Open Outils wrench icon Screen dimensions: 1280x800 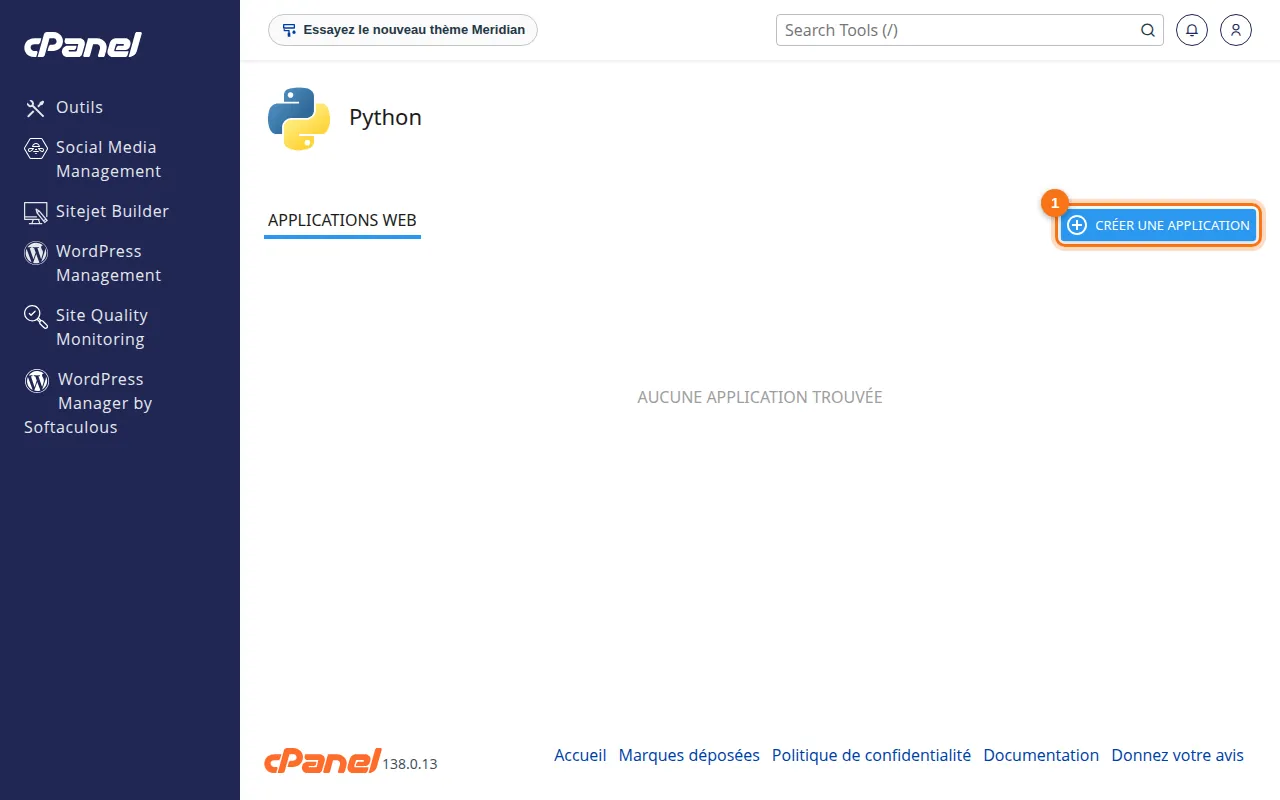coord(36,108)
